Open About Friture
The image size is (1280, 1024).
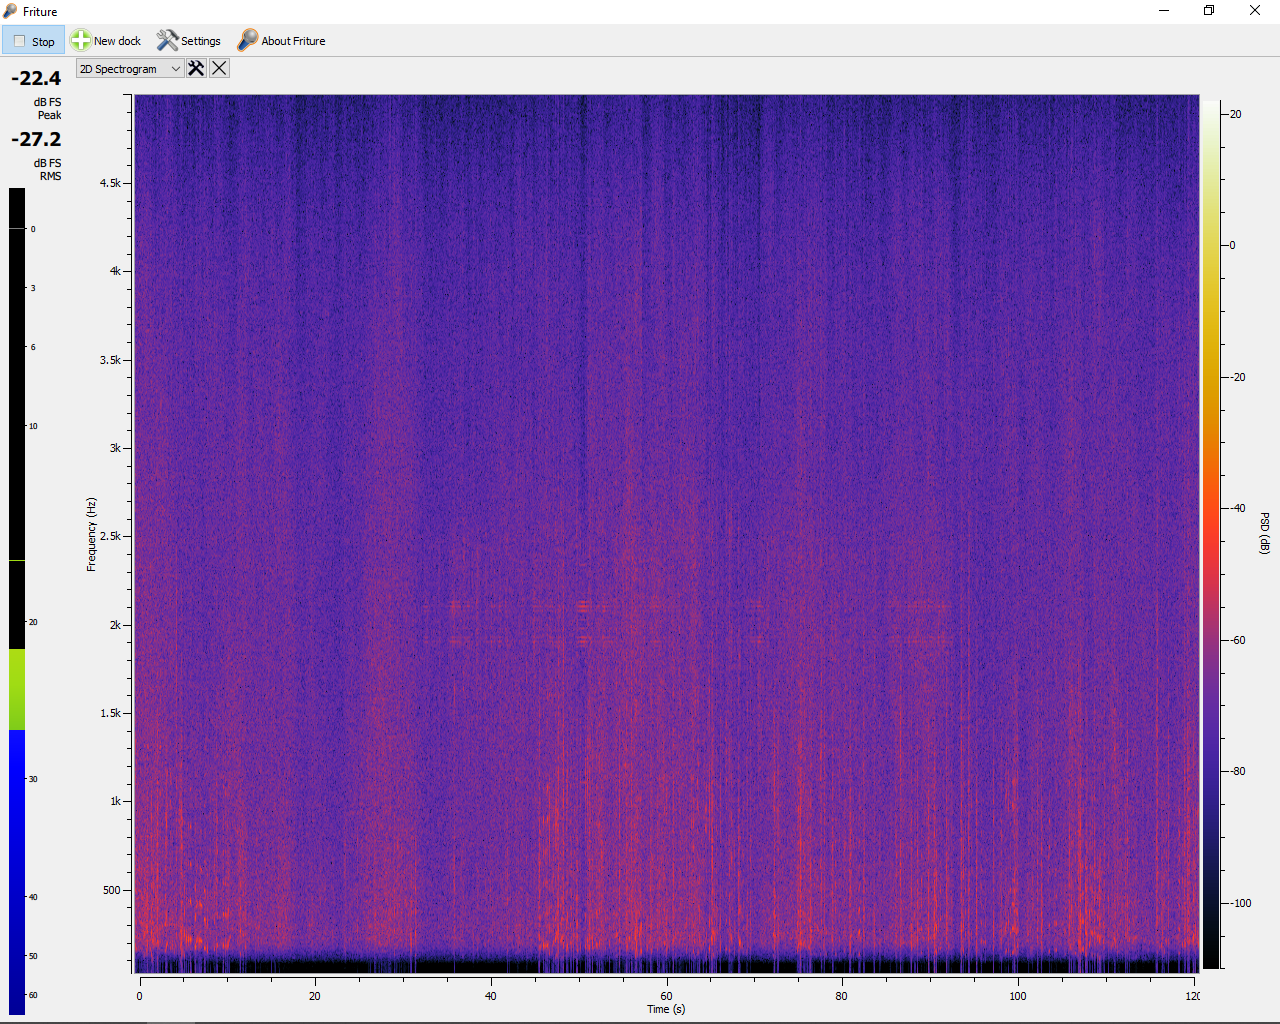tap(281, 41)
